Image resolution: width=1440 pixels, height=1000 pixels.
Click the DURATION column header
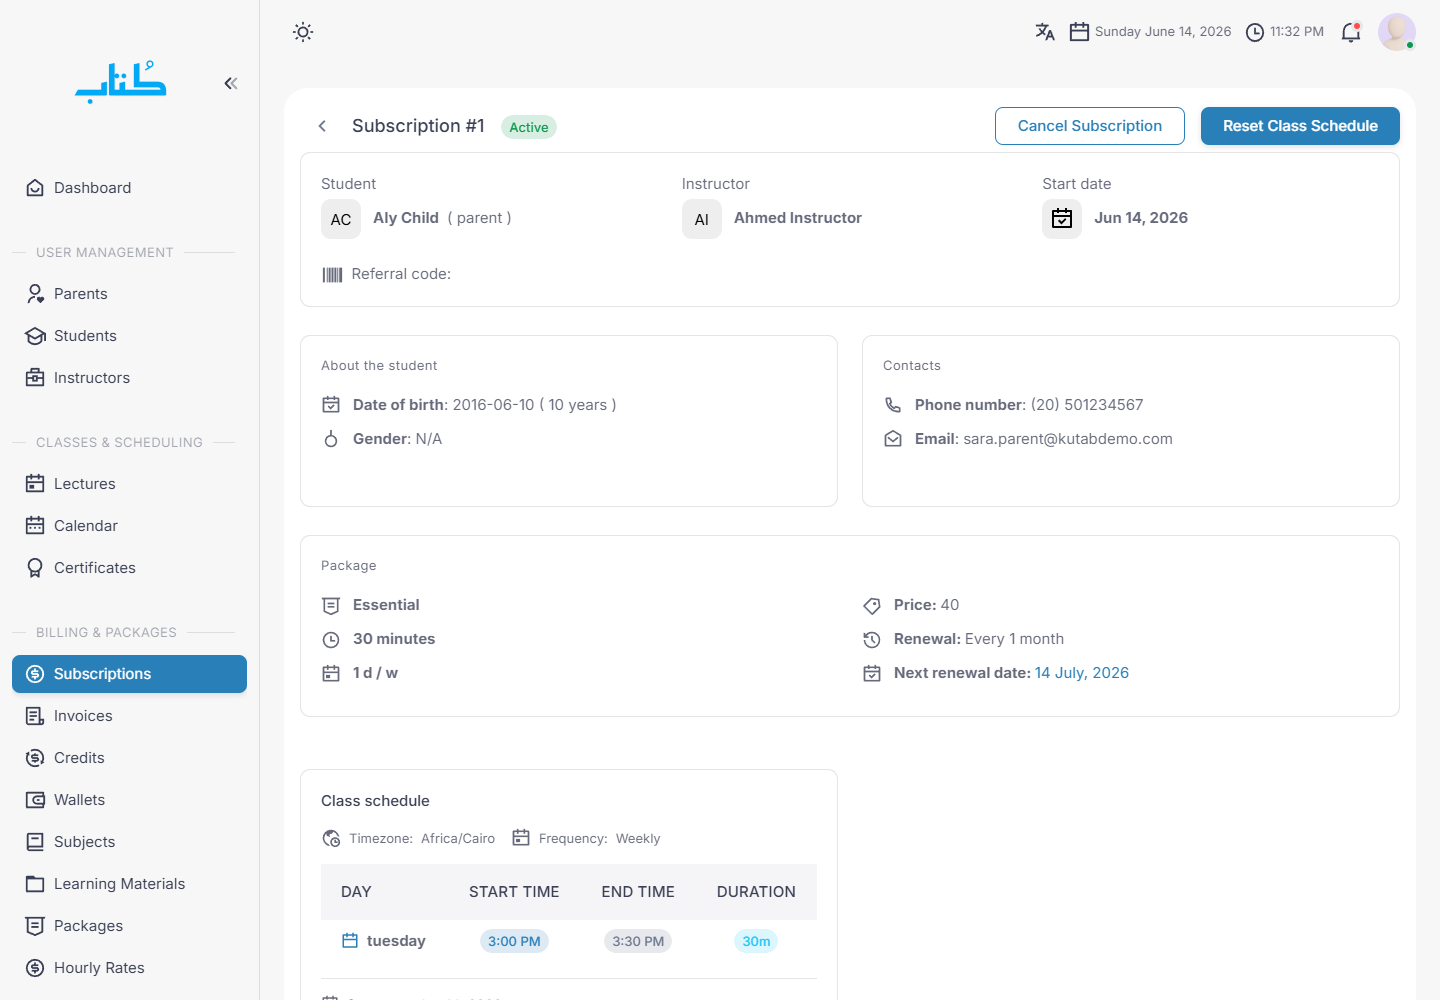[x=756, y=892]
